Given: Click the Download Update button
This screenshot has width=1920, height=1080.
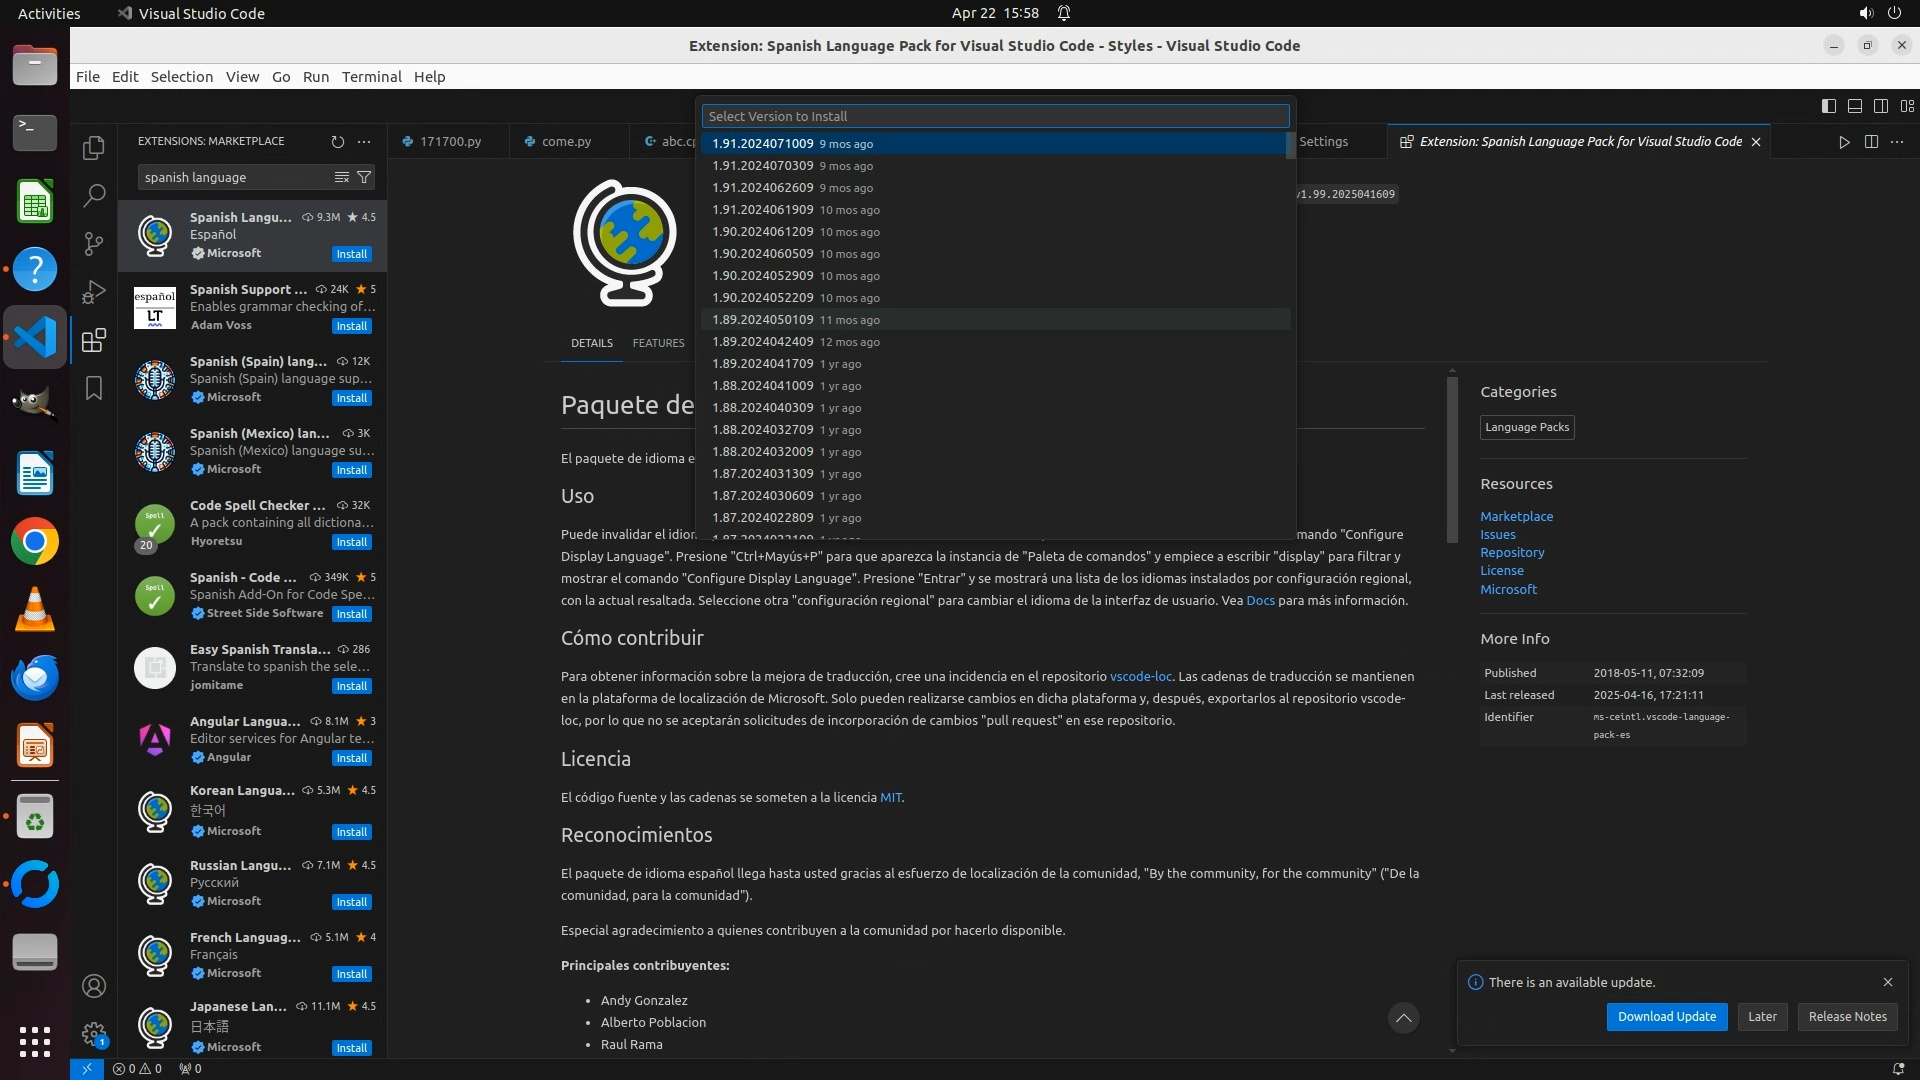Looking at the screenshot, I should click(1666, 1017).
